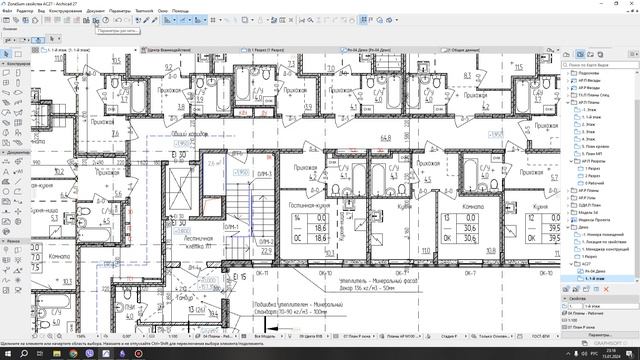Screen dimensions: 640x360
Task: Open Конструирование menu
Action: click(x=65, y=11)
